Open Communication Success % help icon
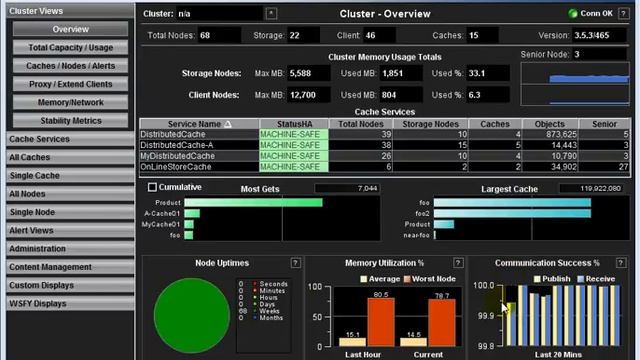This screenshot has width=640, height=360. coord(621,263)
